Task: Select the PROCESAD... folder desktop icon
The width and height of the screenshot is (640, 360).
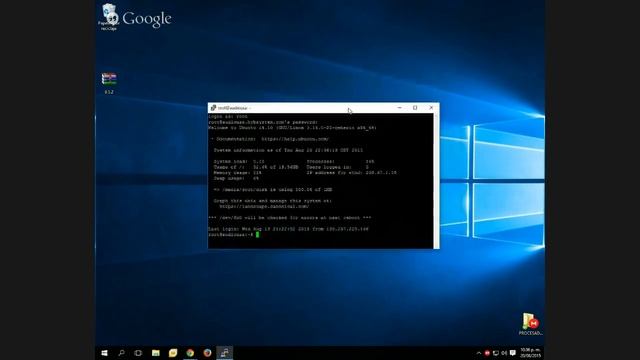Action: click(x=530, y=324)
